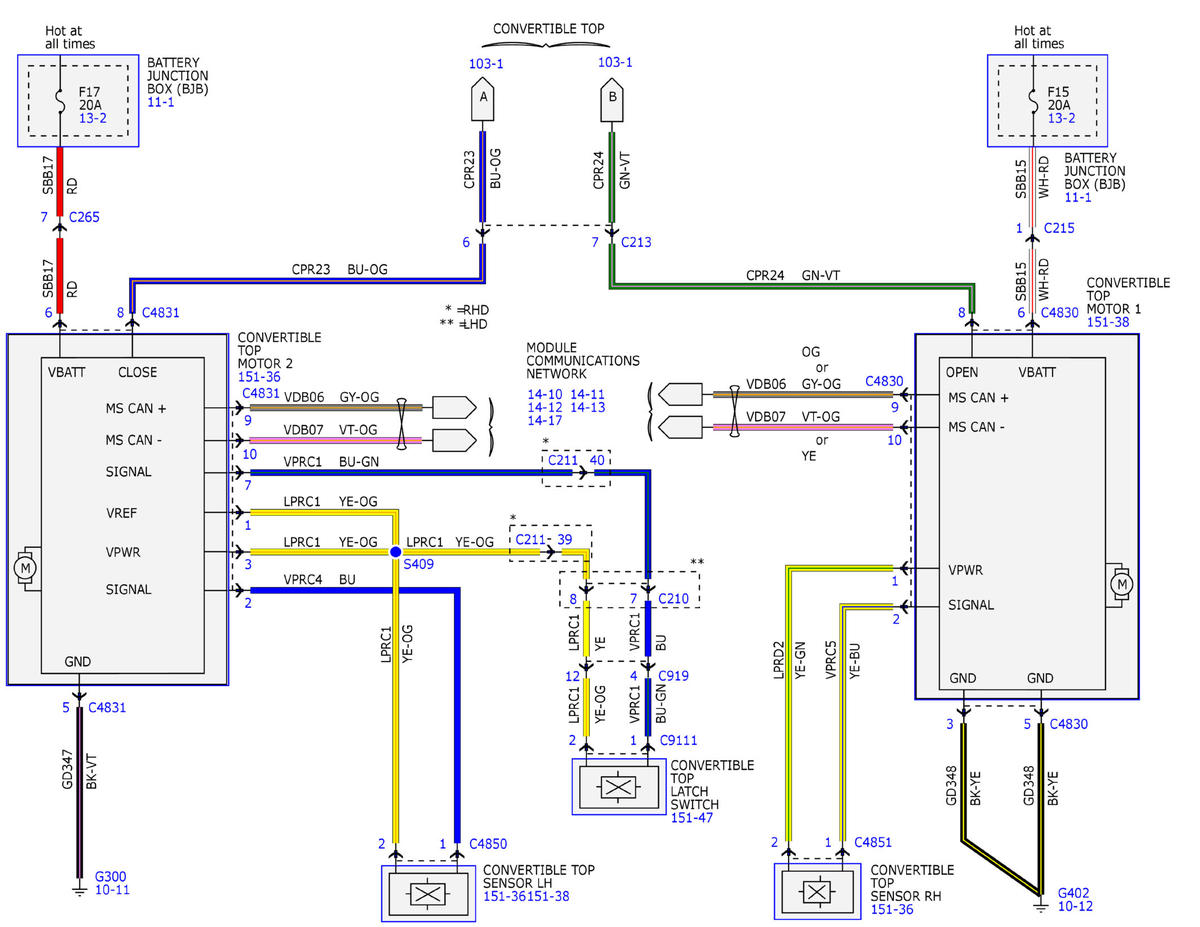
Task: Go to network page 14-12
Action: point(545,408)
